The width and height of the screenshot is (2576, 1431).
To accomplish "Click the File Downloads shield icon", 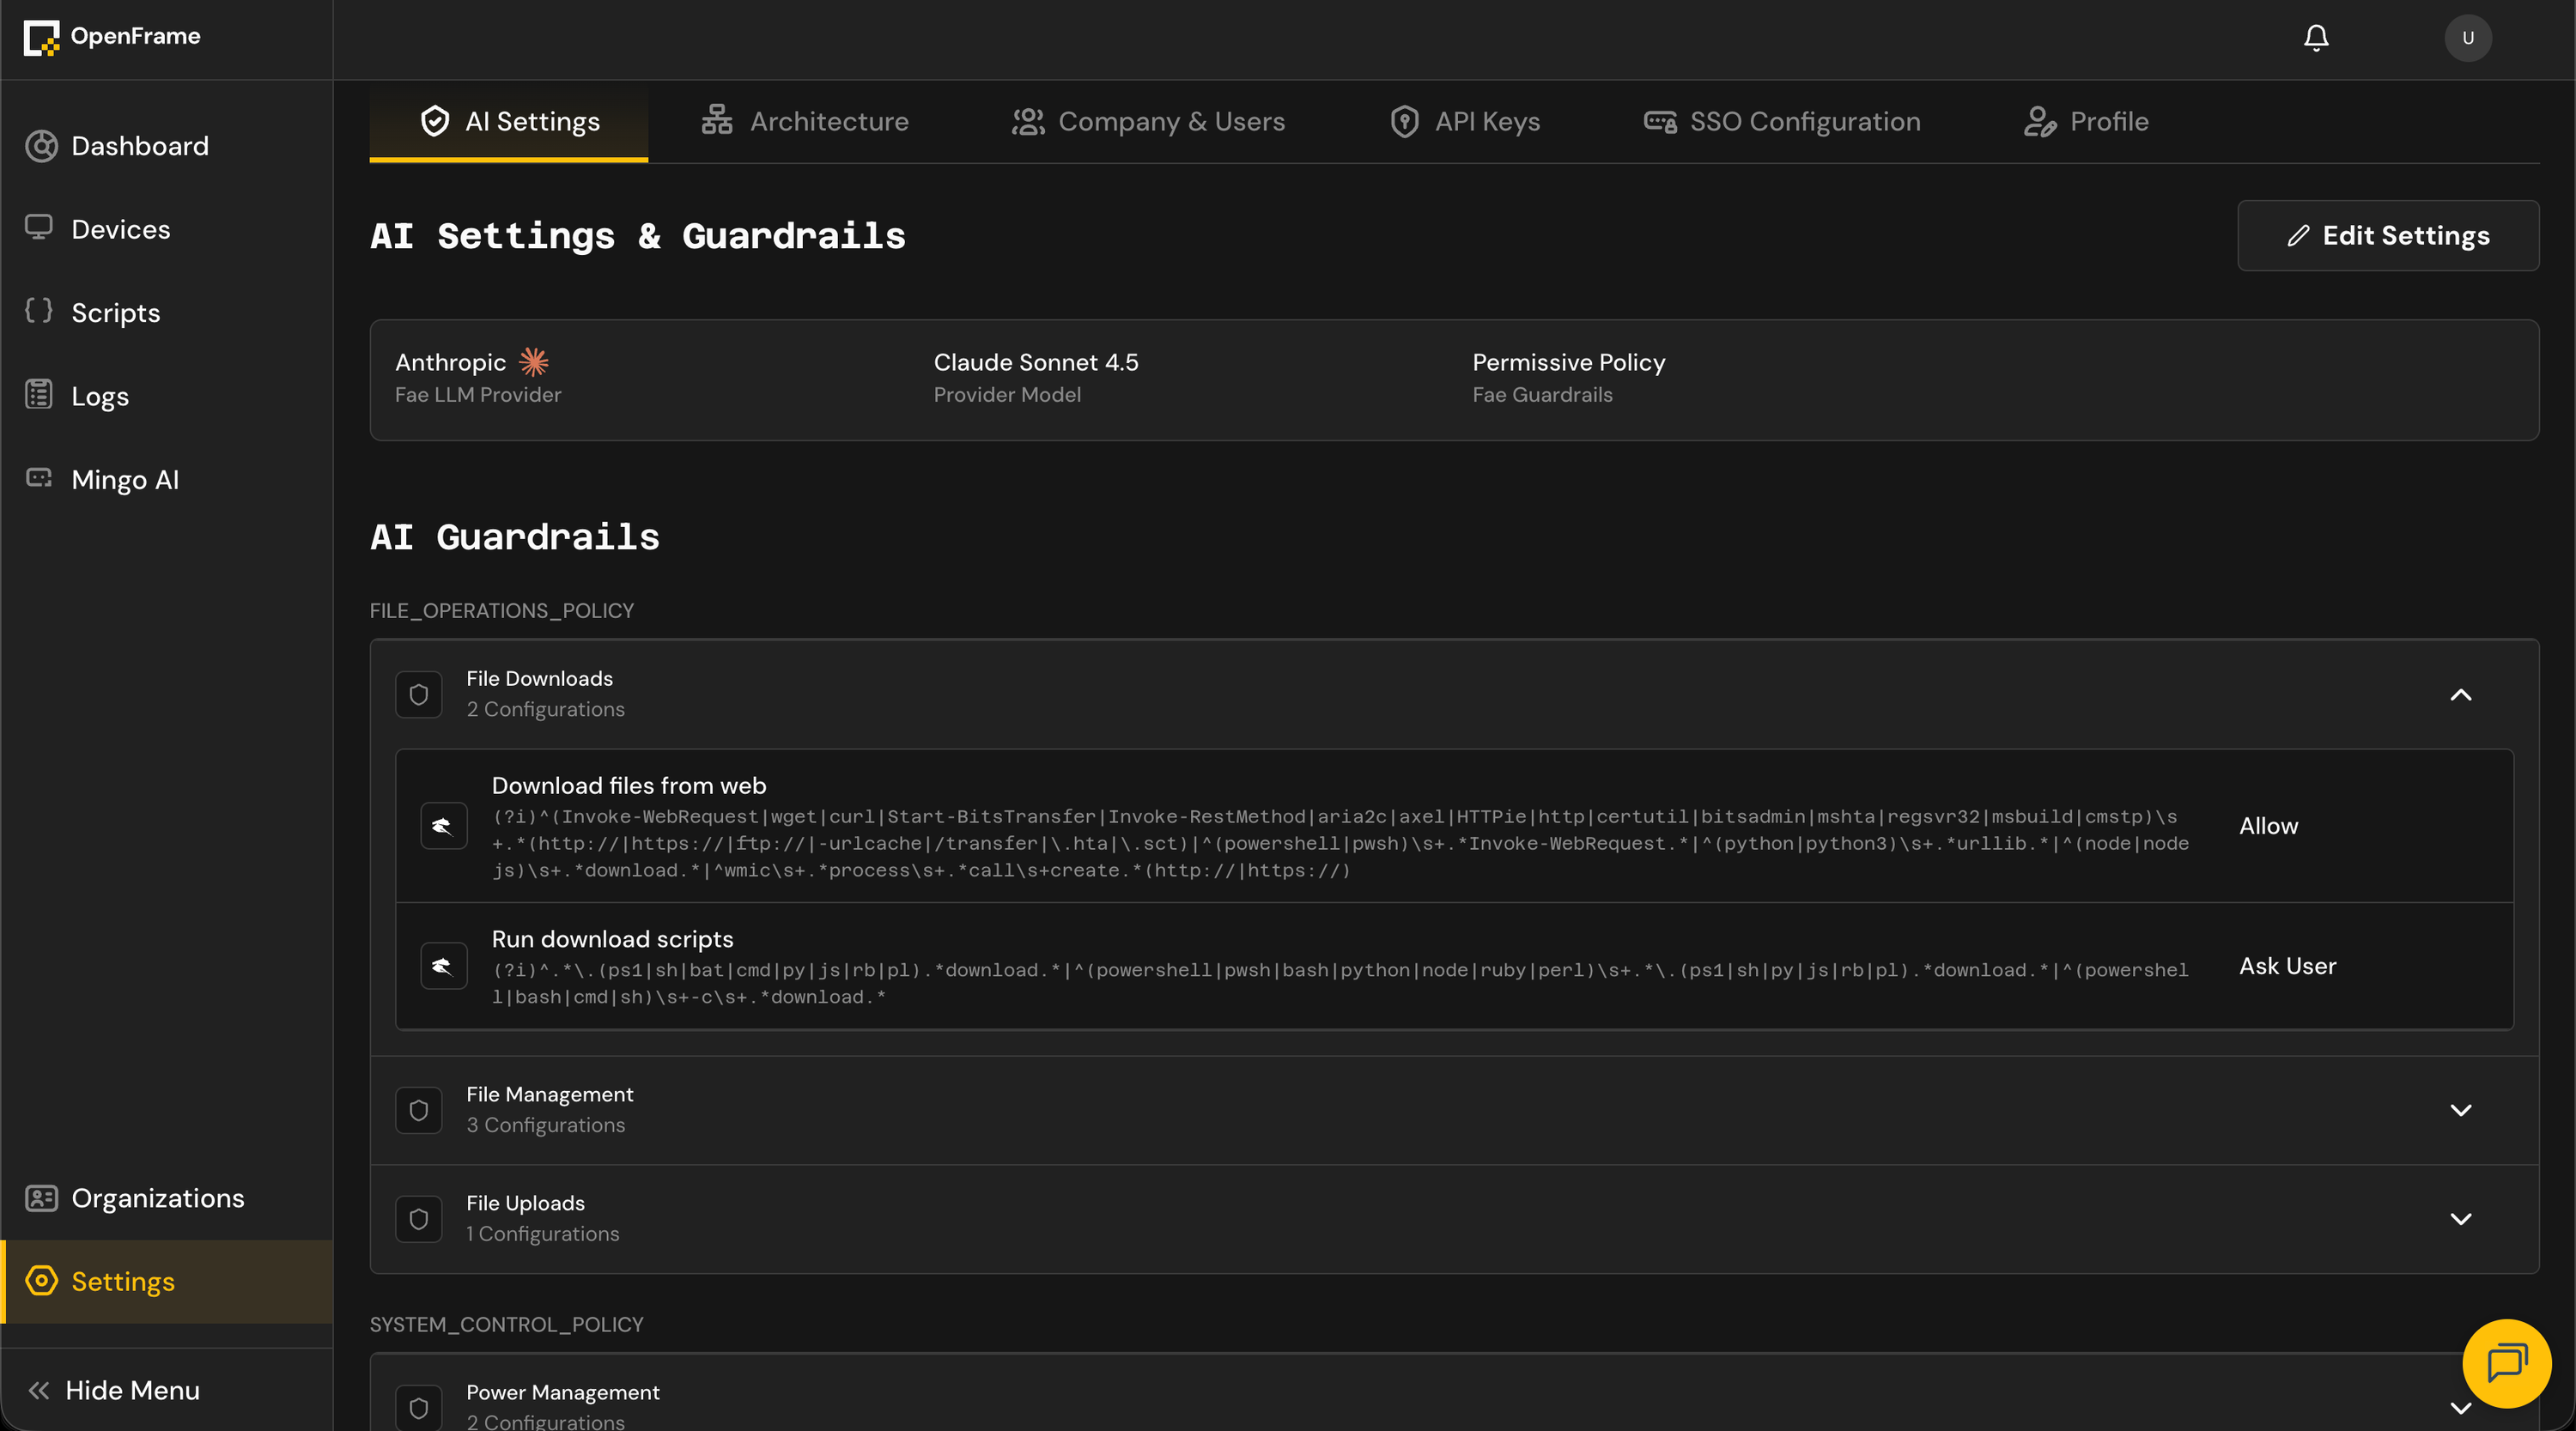I will pyautogui.click(x=419, y=695).
